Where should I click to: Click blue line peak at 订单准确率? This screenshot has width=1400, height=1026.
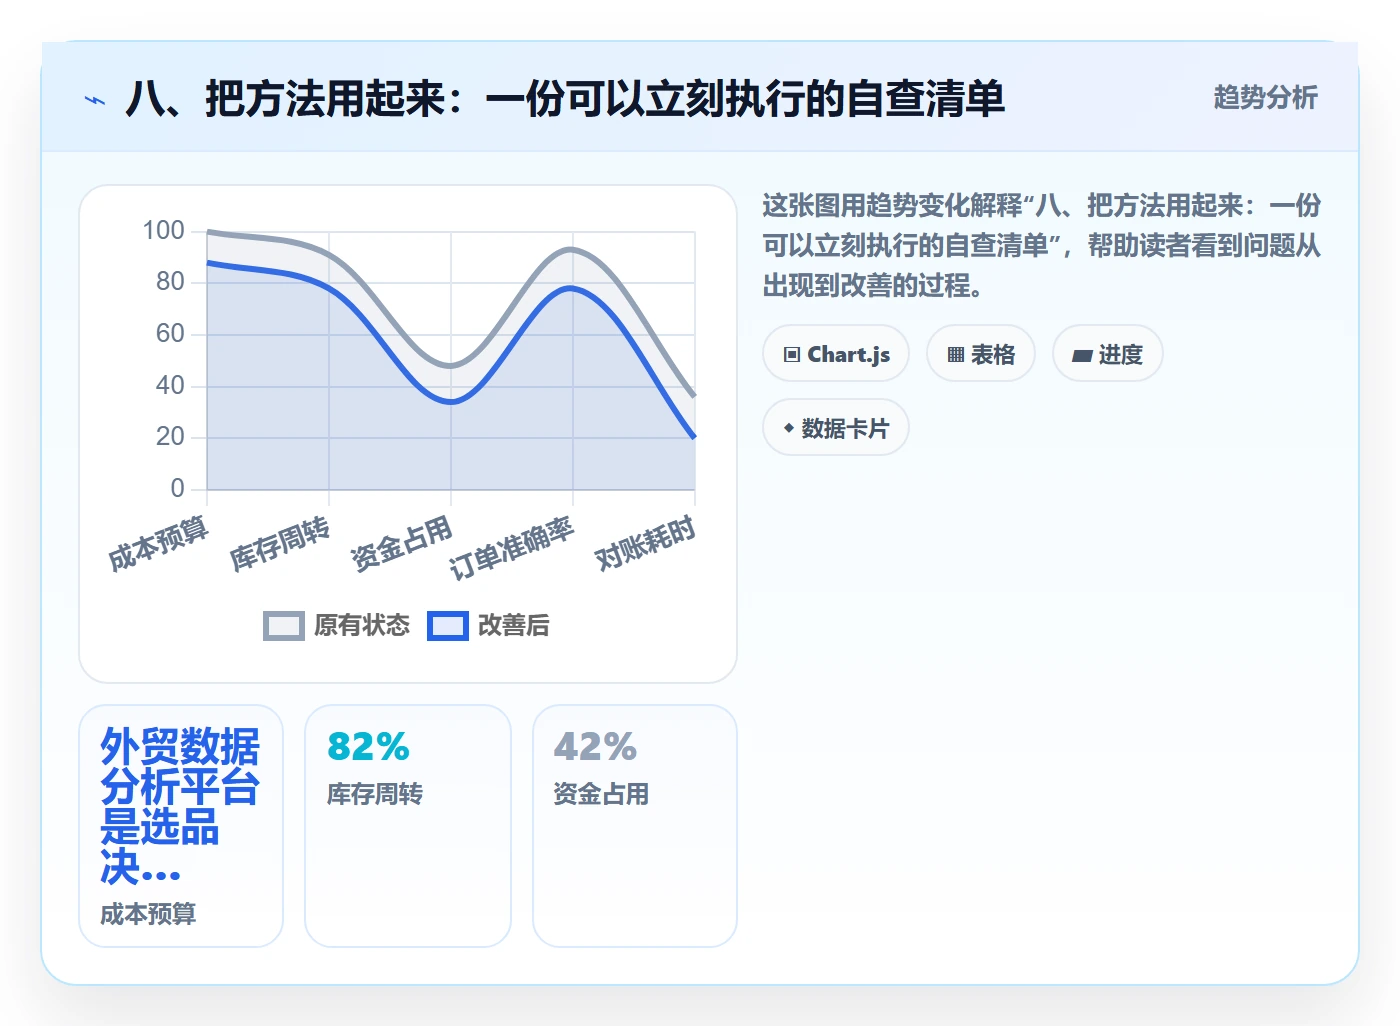pyautogui.click(x=571, y=288)
